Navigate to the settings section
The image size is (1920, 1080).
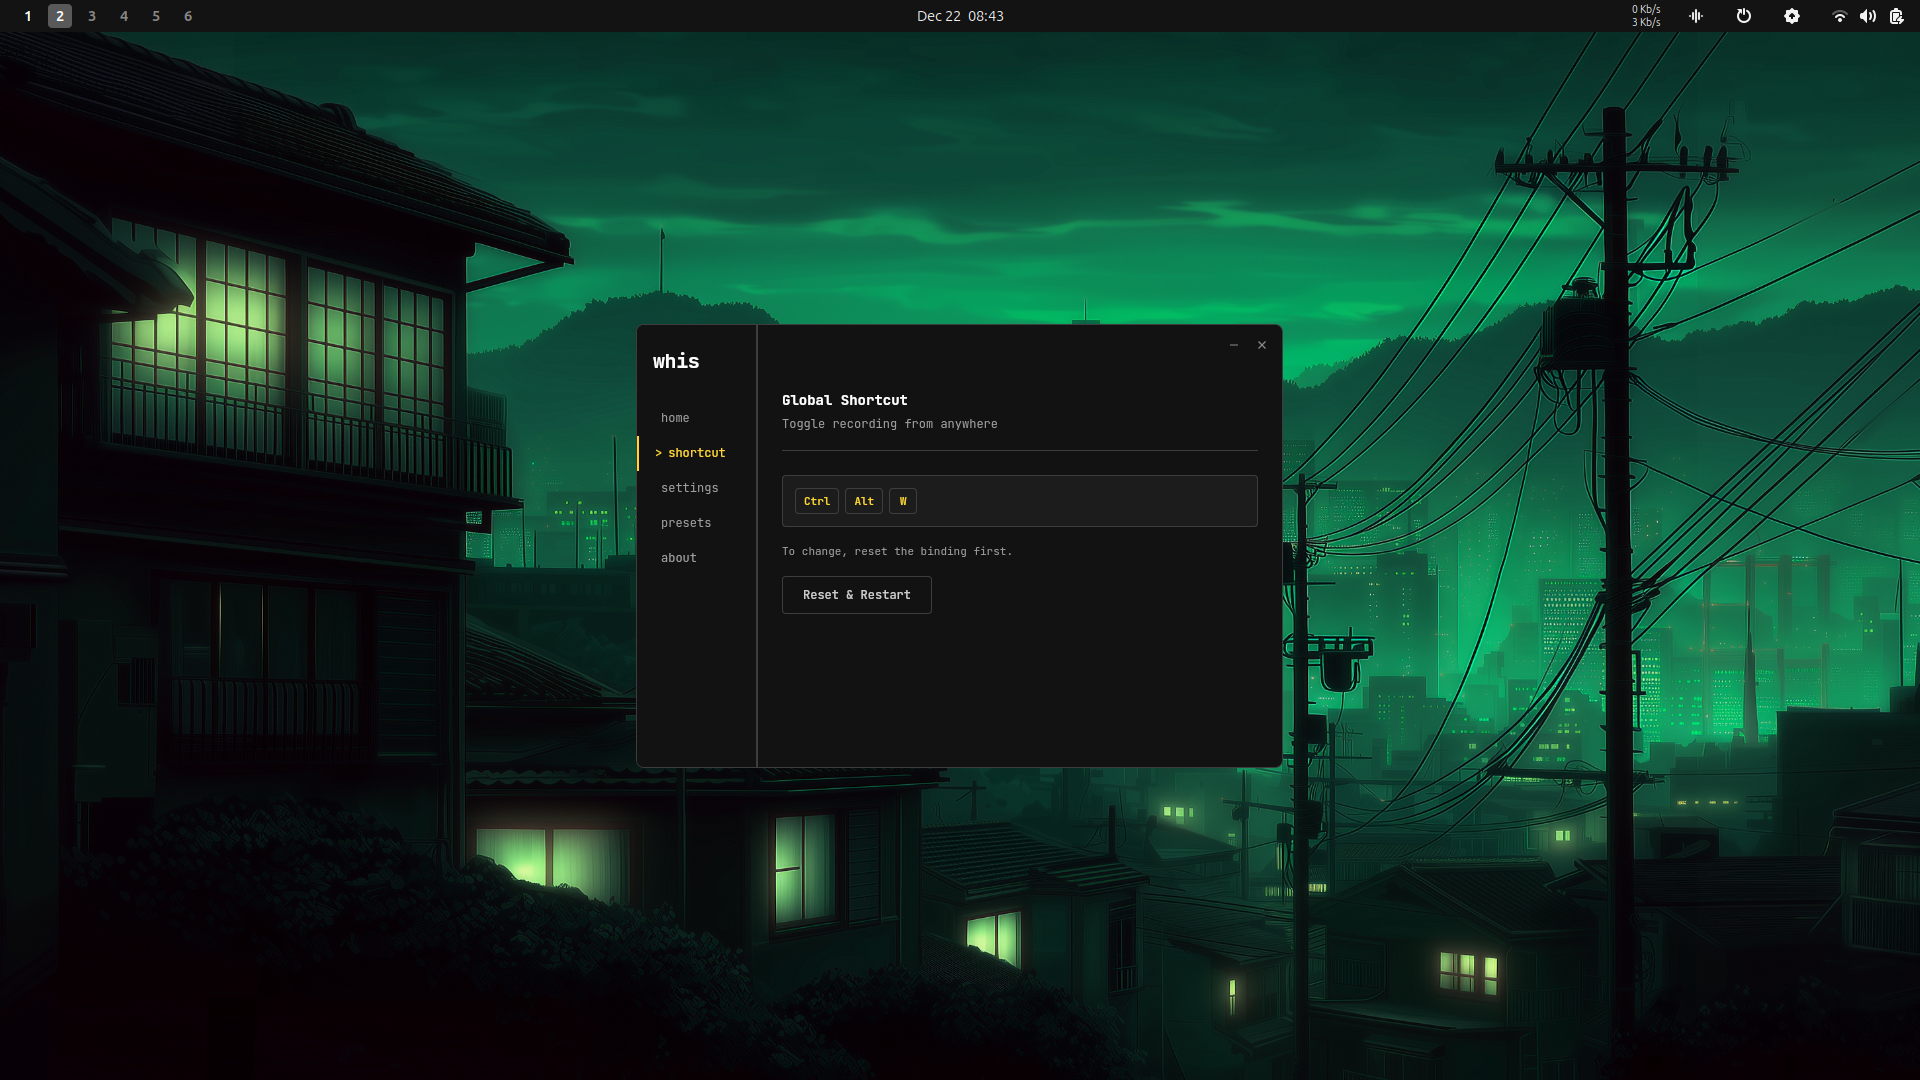click(689, 487)
